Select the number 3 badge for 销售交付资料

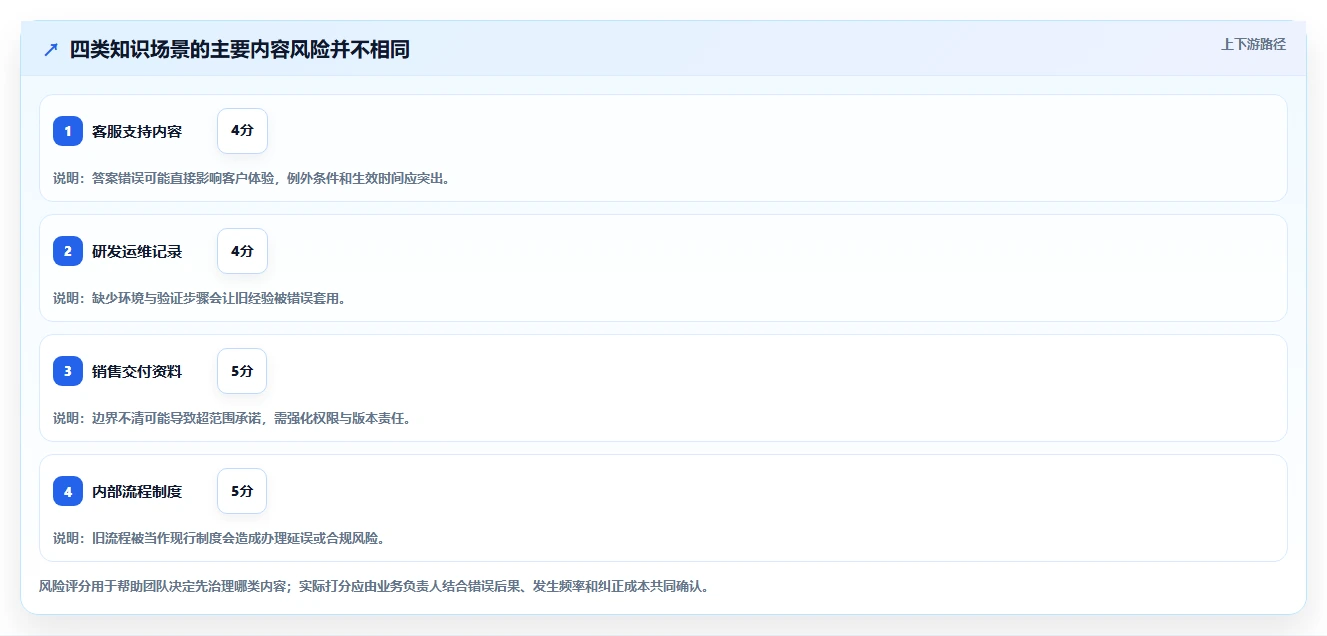click(68, 371)
